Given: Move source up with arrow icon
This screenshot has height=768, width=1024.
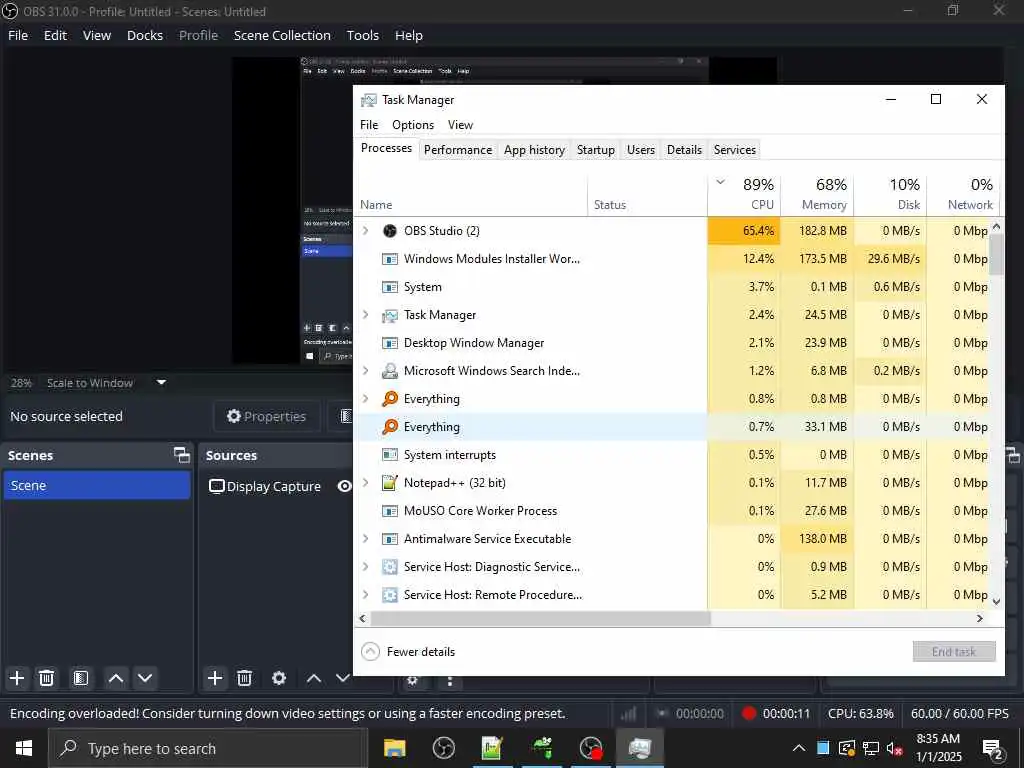Looking at the screenshot, I should (x=314, y=678).
